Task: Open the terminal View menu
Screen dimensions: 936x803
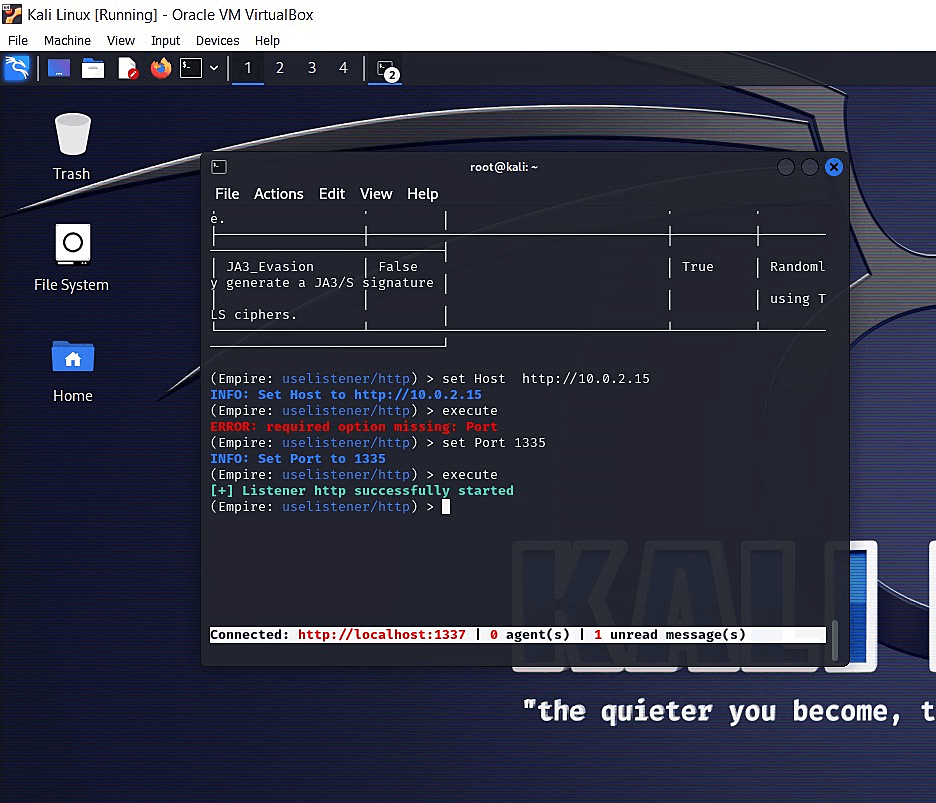Action: tap(376, 194)
